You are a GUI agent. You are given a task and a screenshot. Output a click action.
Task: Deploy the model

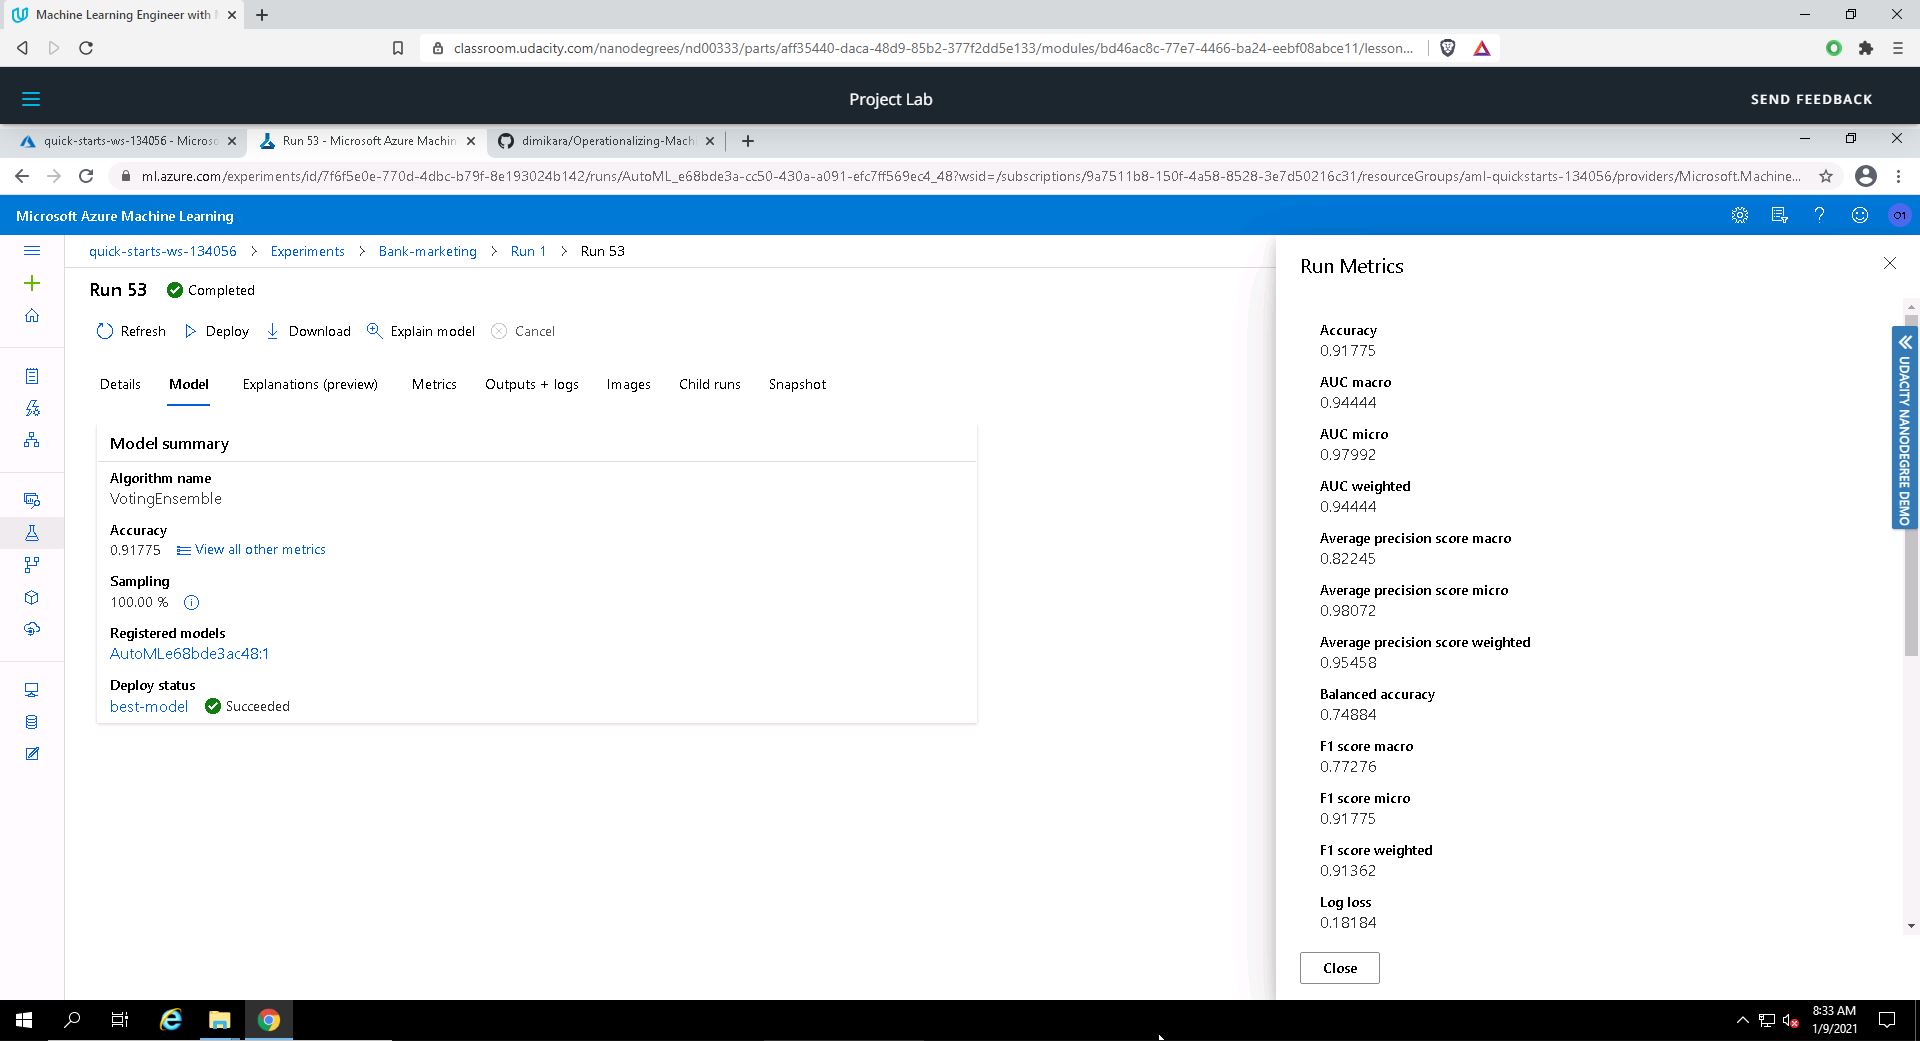[x=216, y=331]
